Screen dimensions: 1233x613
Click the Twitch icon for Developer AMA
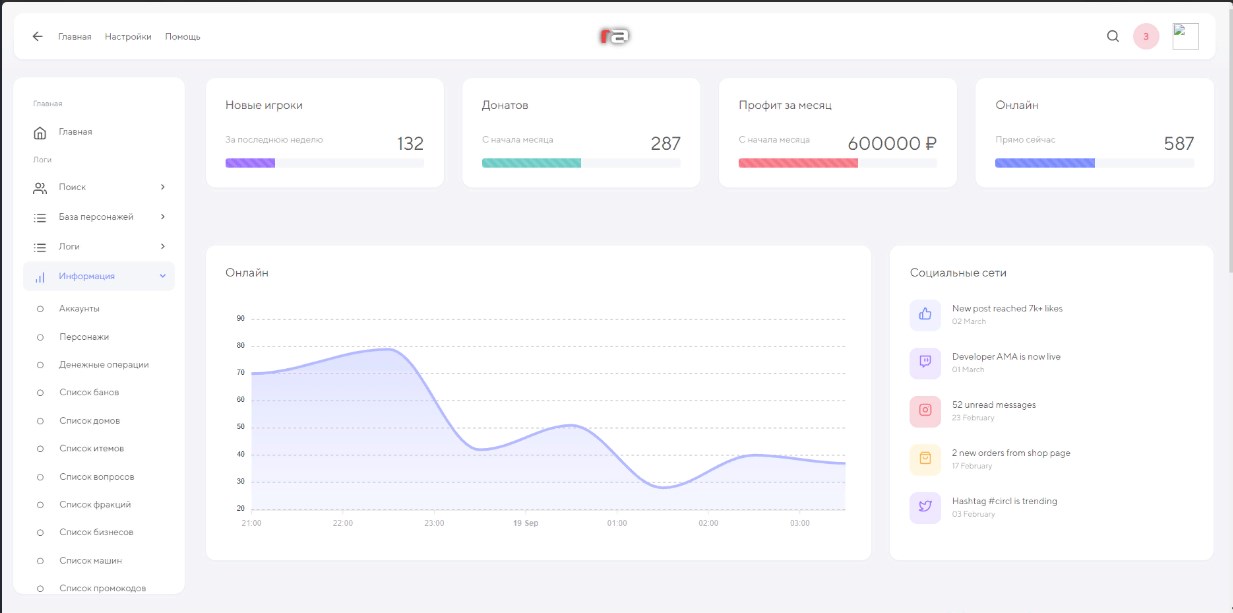pyautogui.click(x=925, y=362)
